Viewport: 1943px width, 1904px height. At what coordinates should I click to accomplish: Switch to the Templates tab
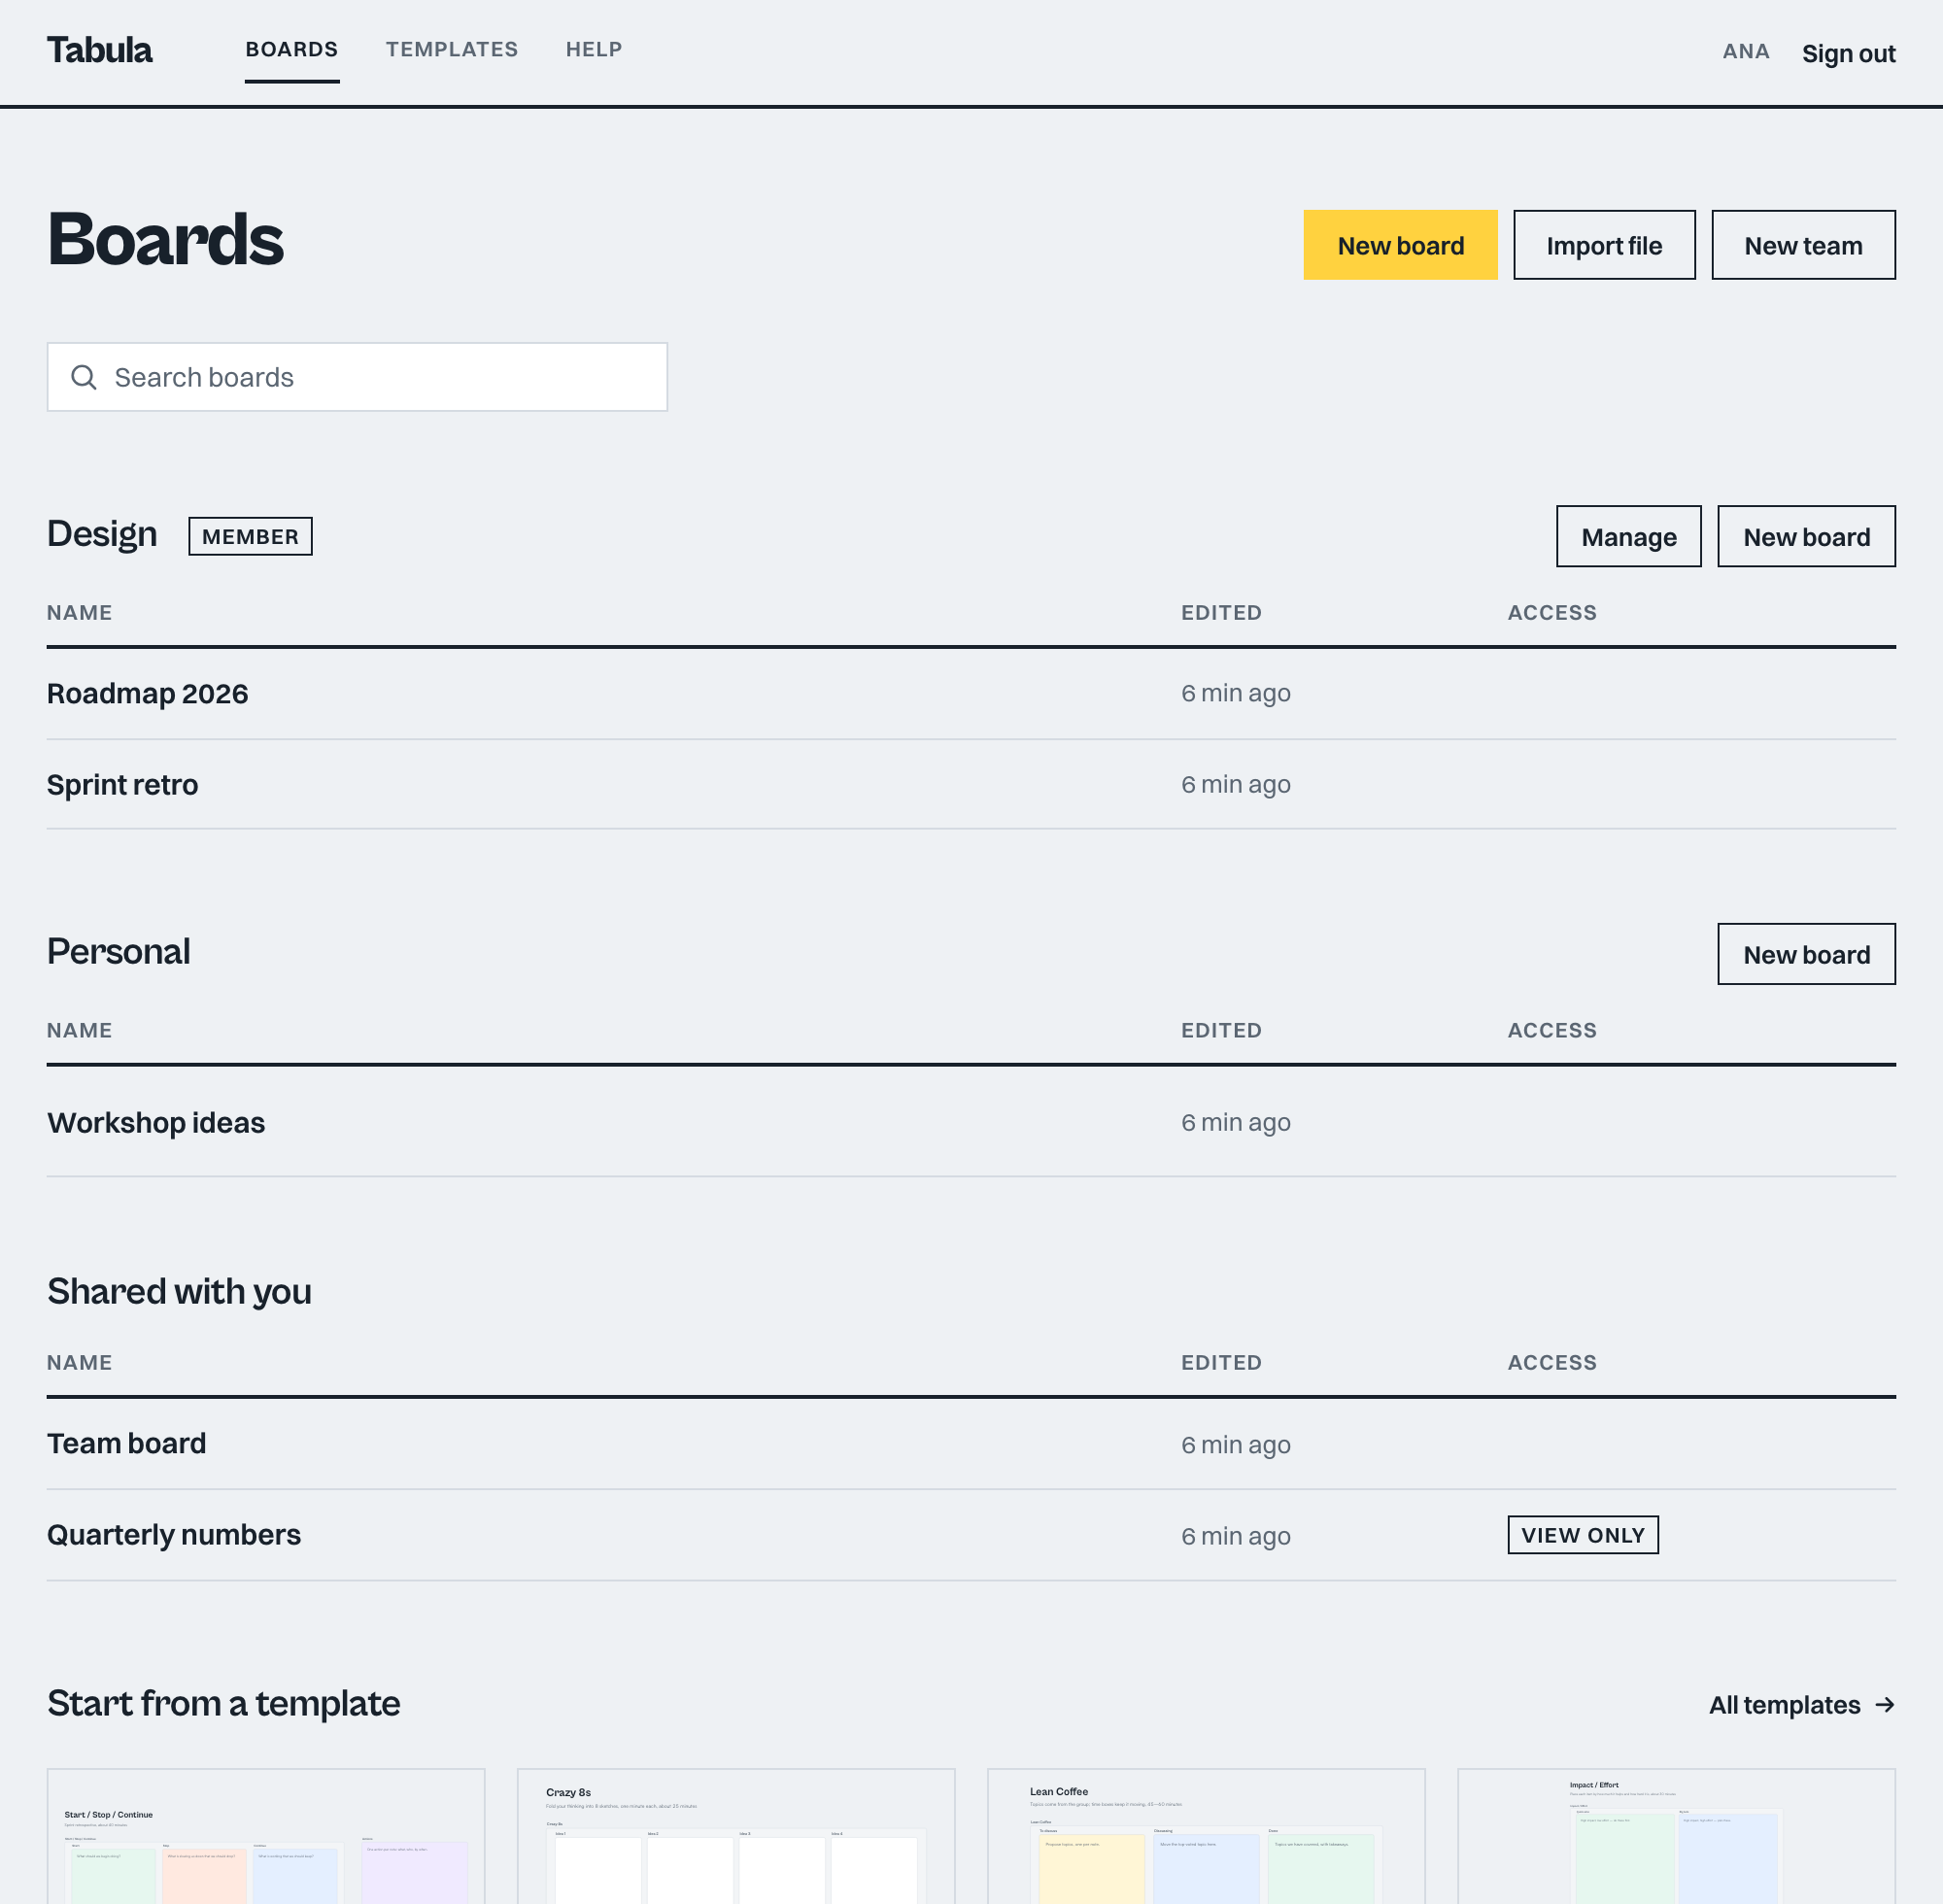[x=452, y=49]
